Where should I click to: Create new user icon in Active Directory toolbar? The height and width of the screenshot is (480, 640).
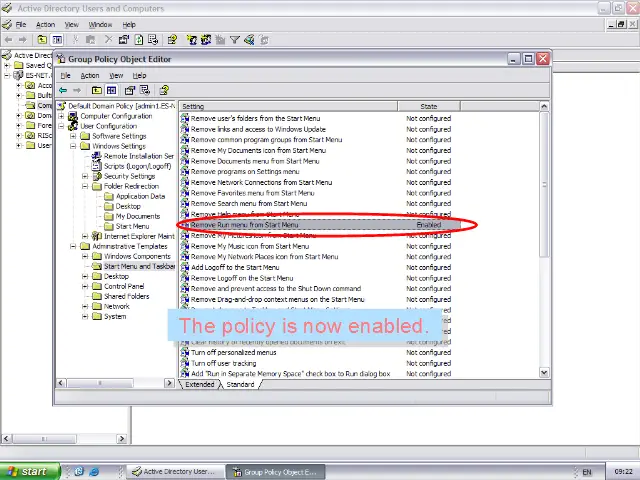click(191, 40)
